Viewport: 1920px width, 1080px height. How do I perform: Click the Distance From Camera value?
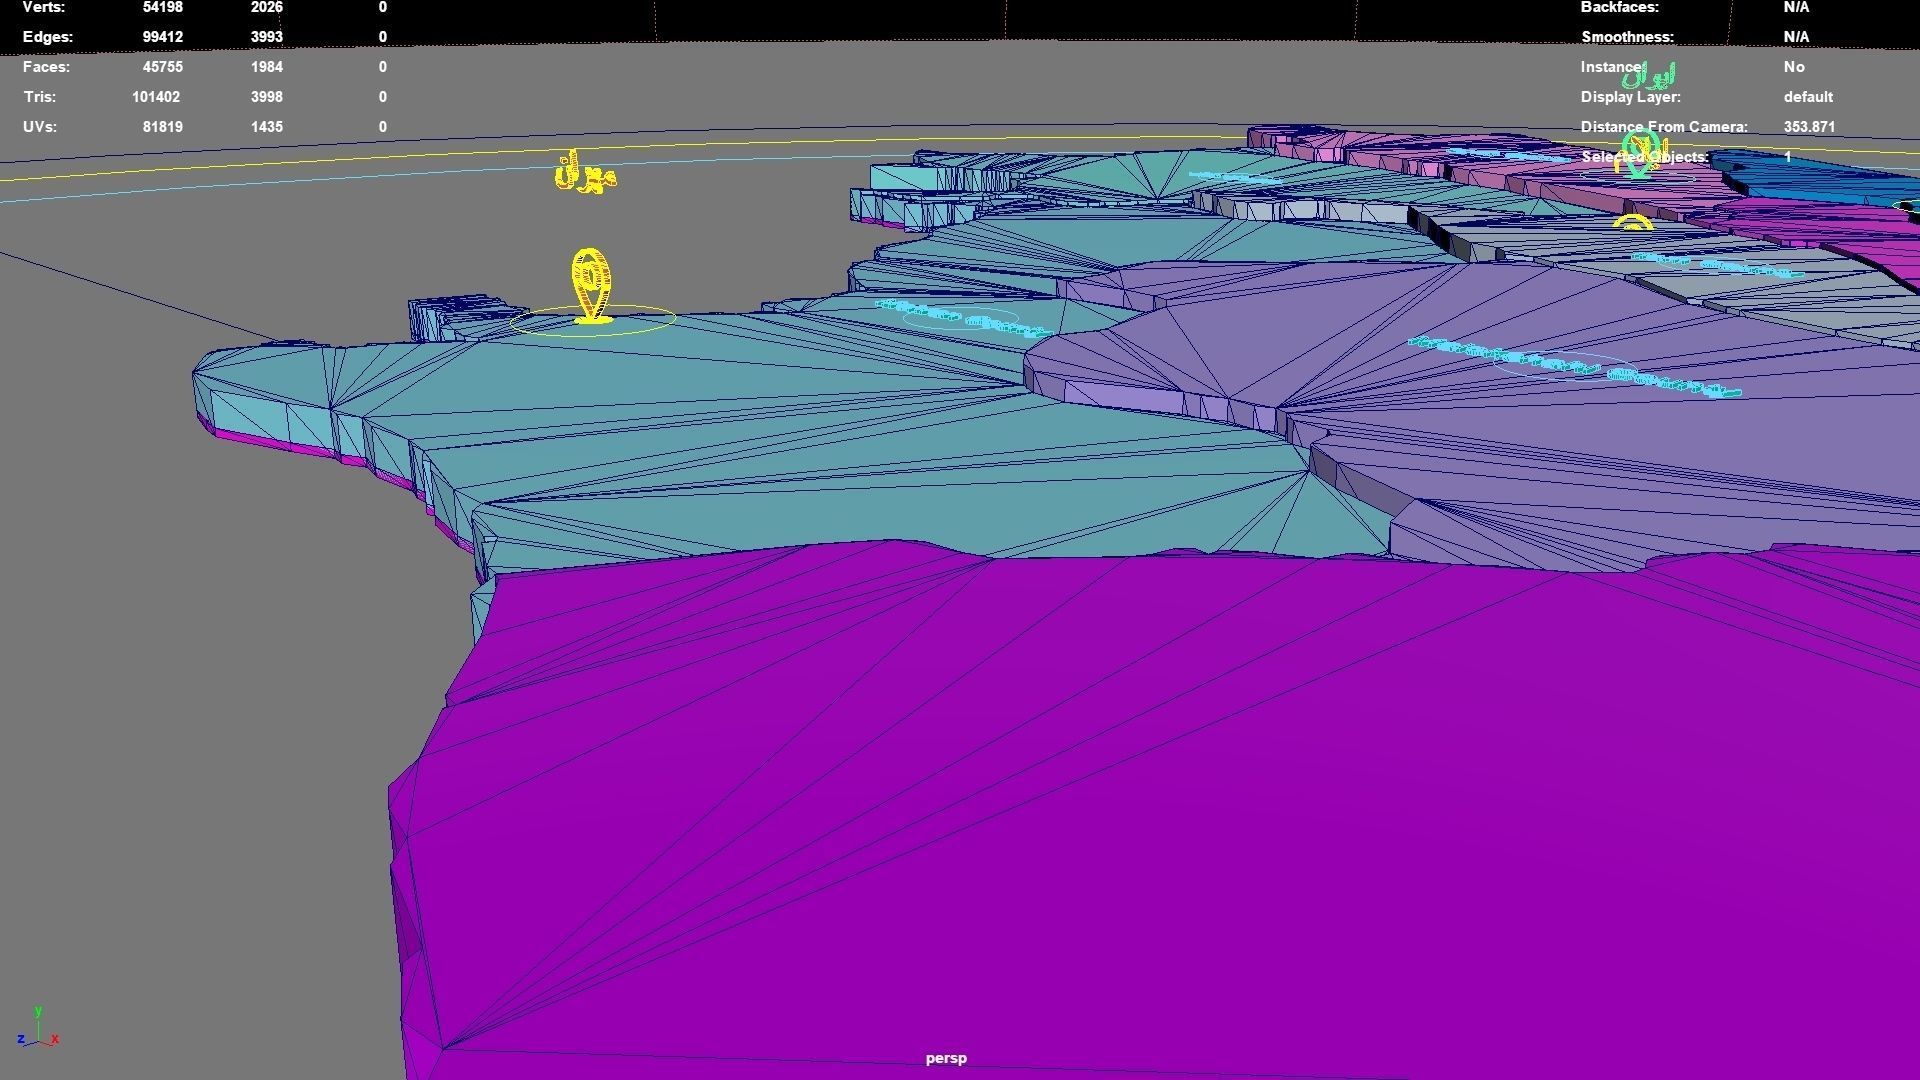pos(1808,127)
